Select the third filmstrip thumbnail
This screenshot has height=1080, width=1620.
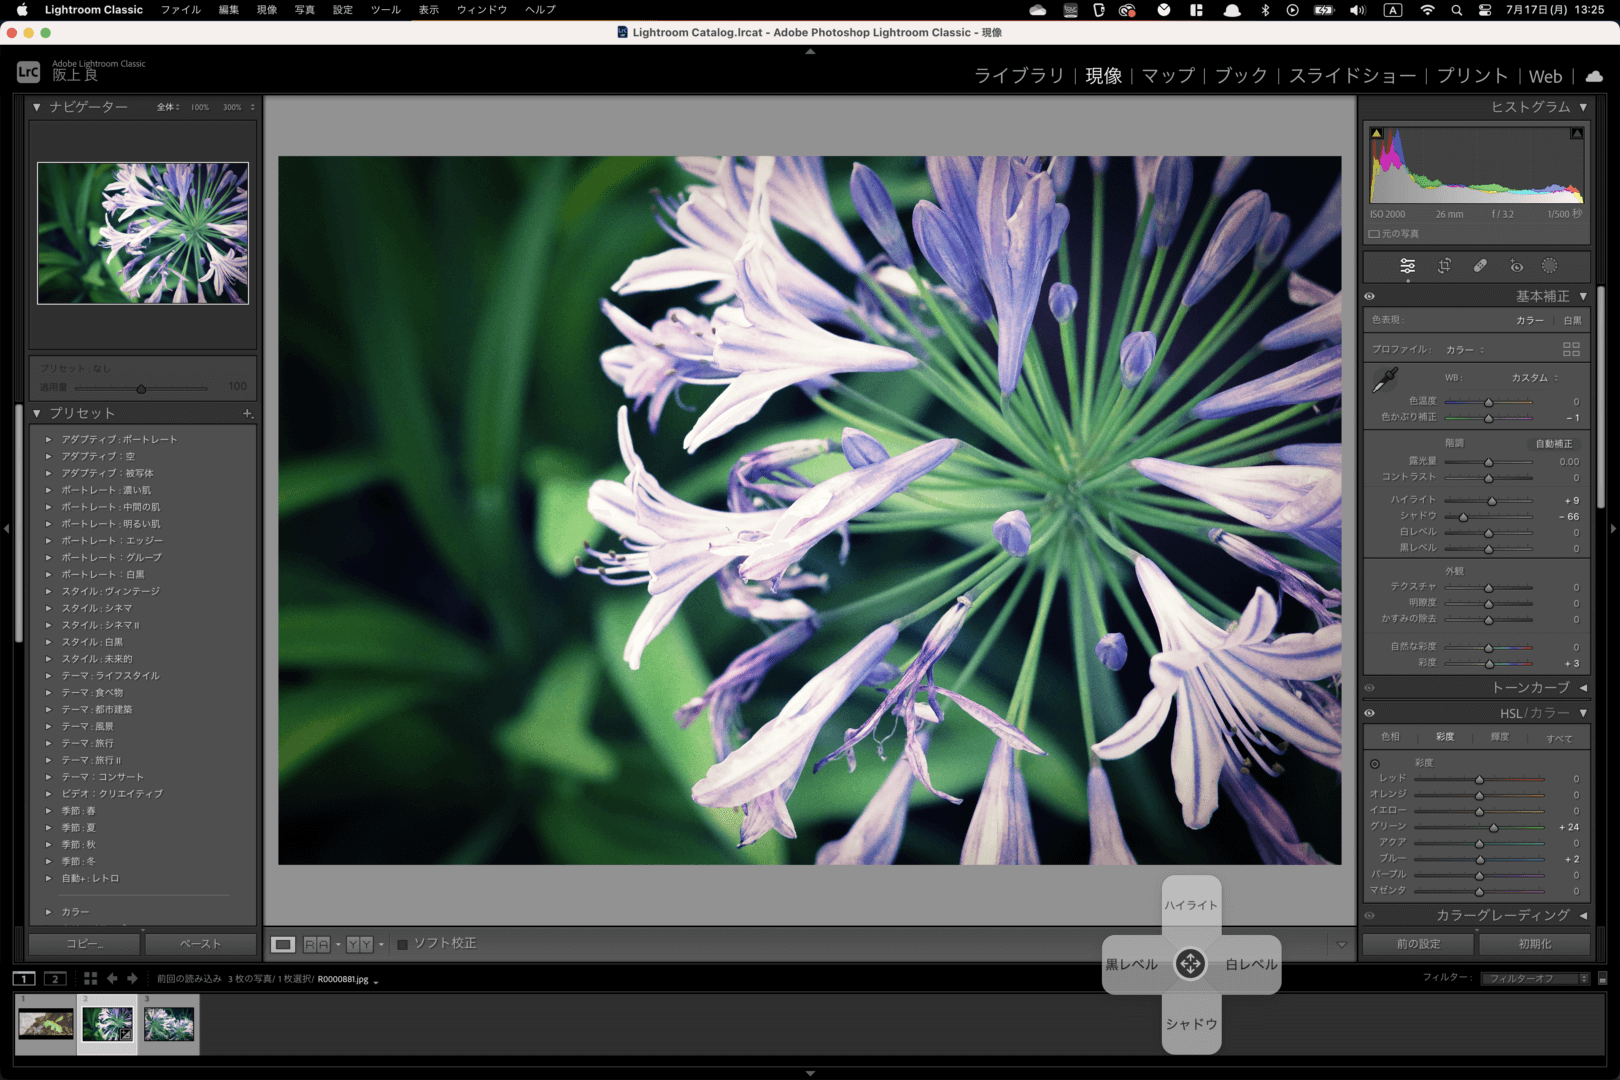point(168,1024)
